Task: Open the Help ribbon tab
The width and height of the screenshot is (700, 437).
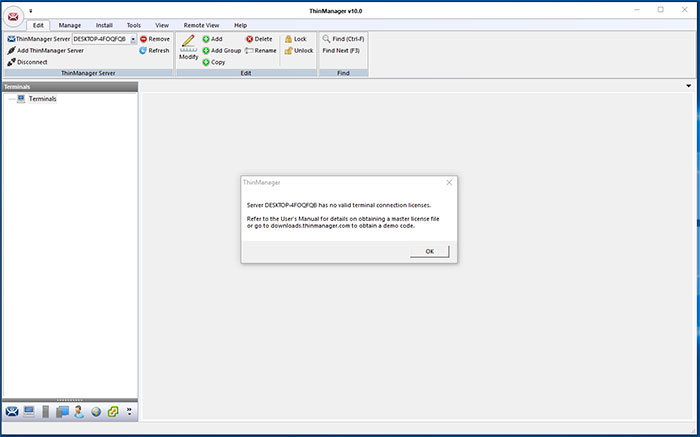Action: tap(240, 25)
